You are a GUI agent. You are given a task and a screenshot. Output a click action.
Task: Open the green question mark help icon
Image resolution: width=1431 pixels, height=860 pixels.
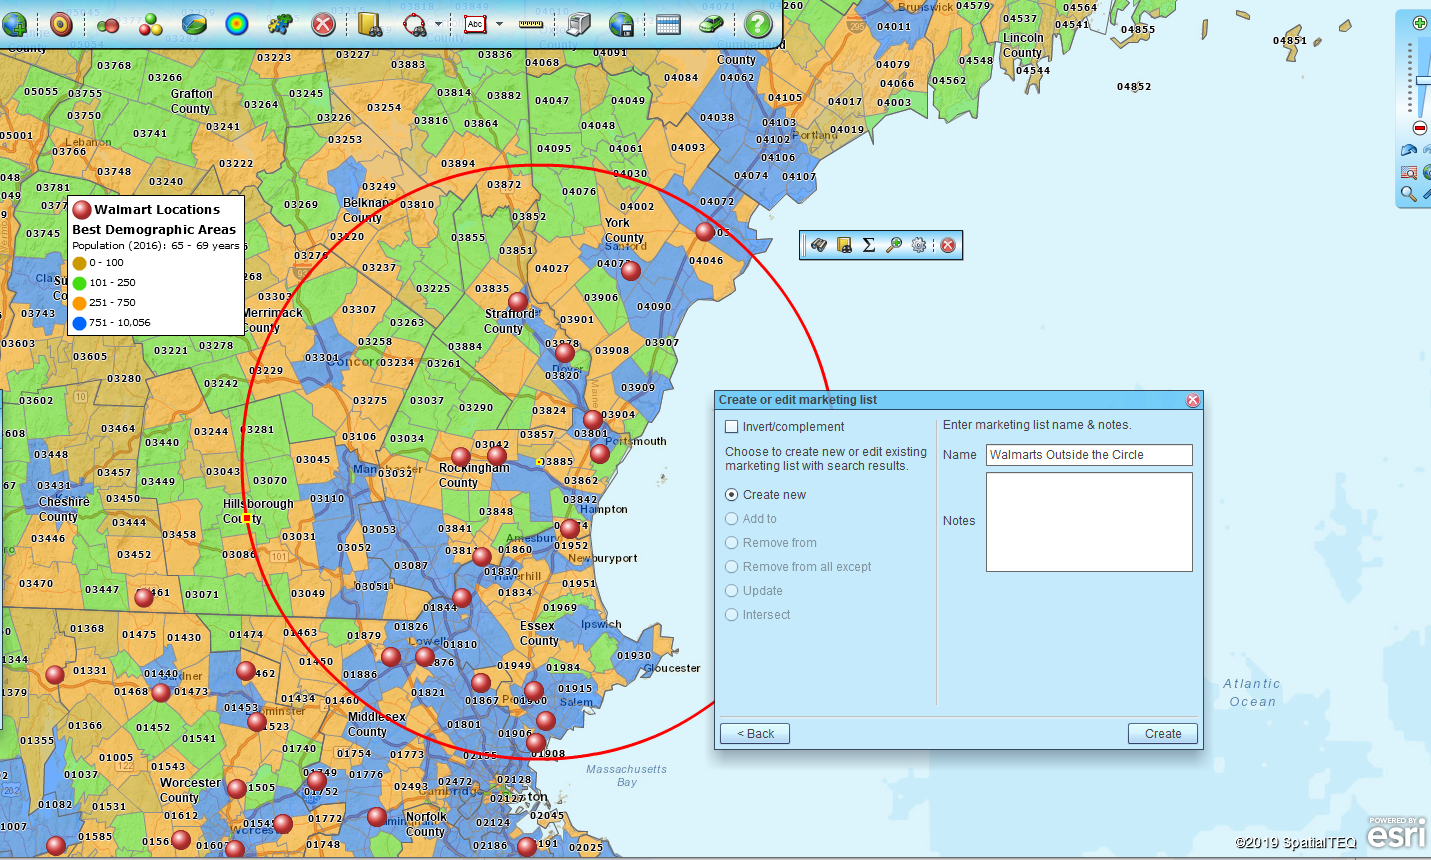[x=758, y=23]
